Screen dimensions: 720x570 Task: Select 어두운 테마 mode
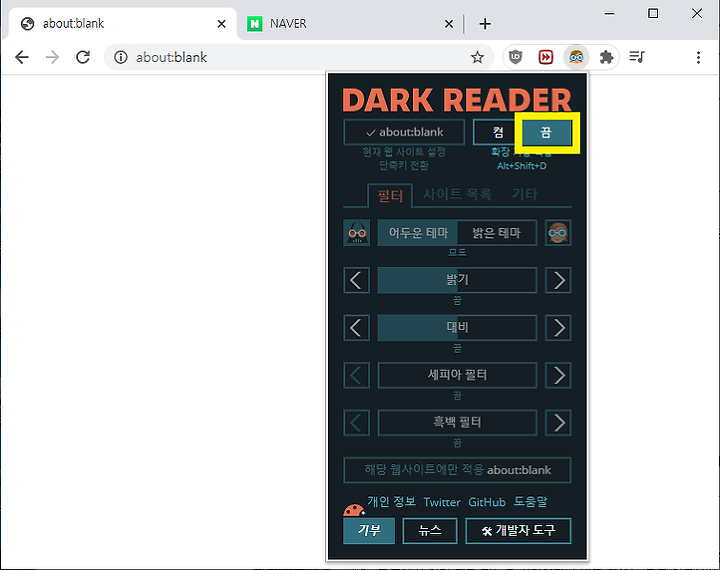coord(418,233)
